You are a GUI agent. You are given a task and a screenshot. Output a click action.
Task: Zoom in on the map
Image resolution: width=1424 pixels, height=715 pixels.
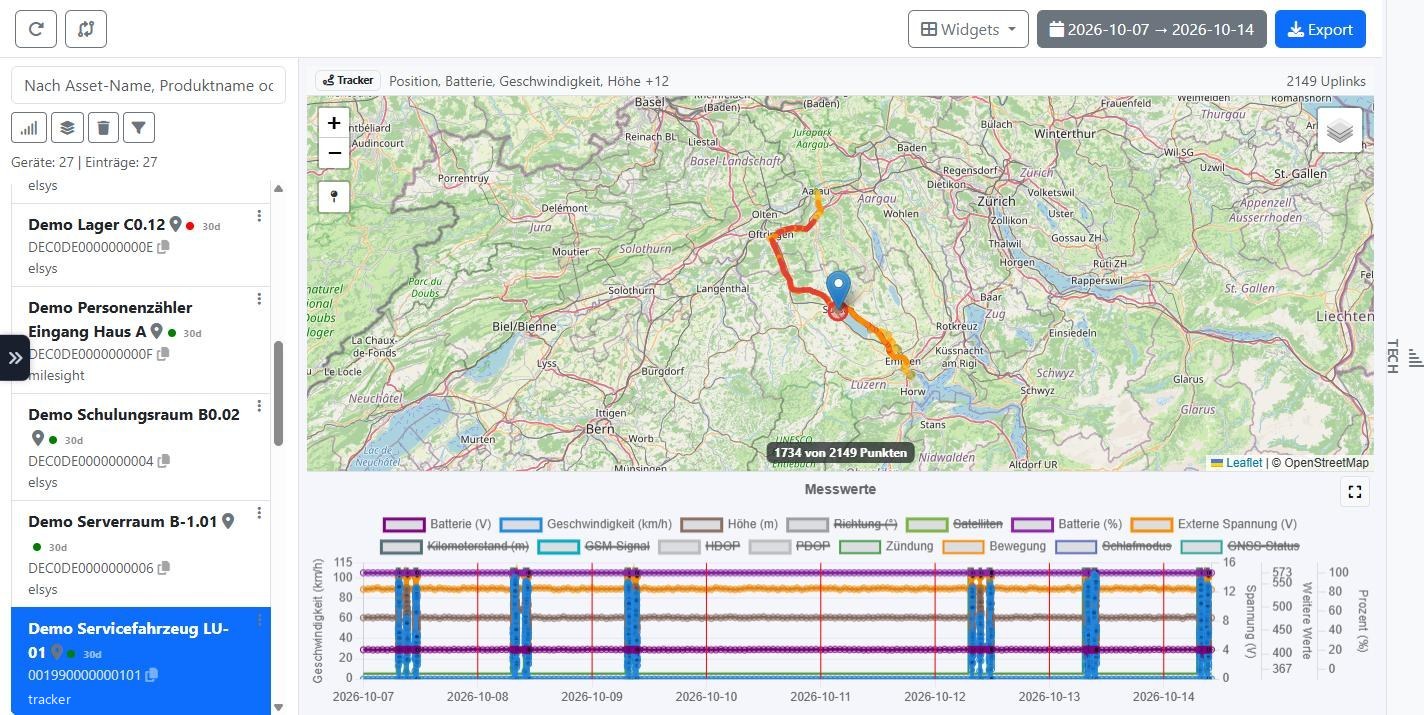pyautogui.click(x=334, y=123)
